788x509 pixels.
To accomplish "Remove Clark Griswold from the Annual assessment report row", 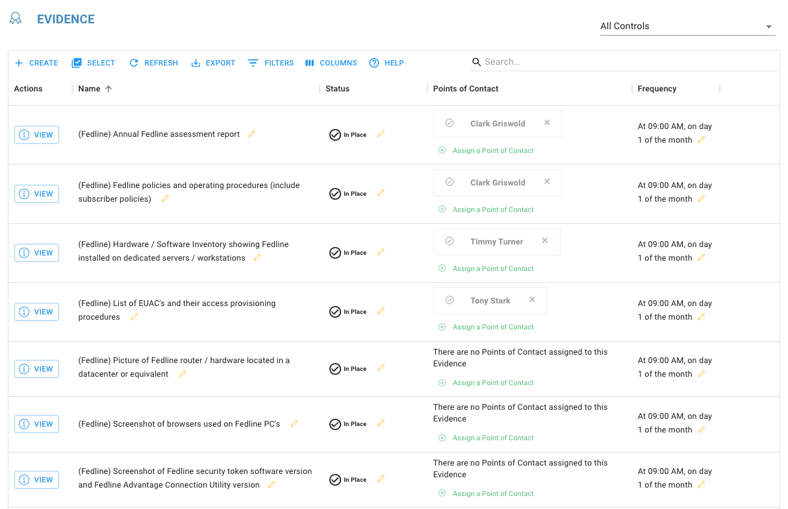I will tap(547, 123).
